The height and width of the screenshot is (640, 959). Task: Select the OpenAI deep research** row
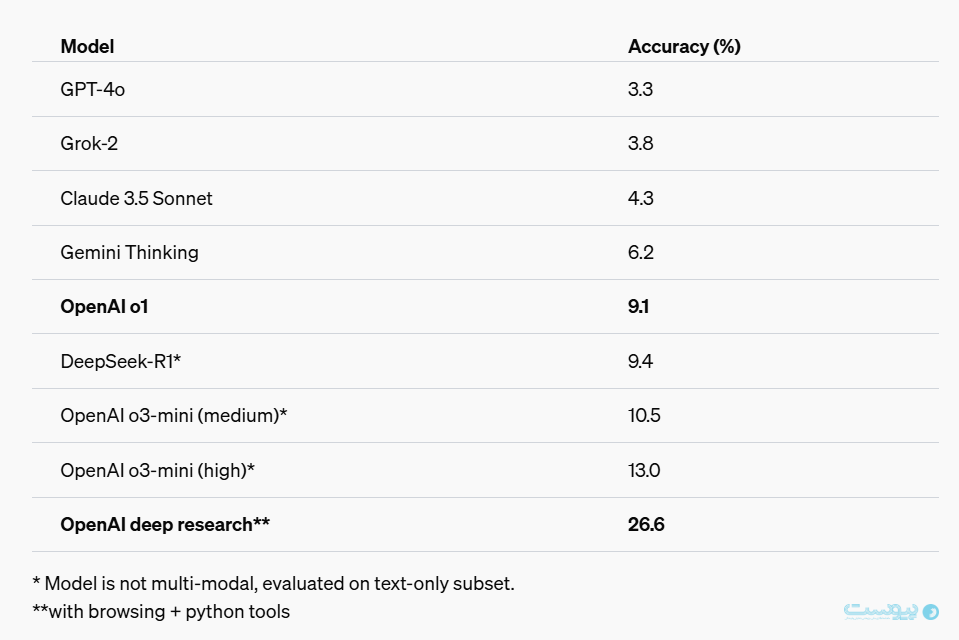(x=485, y=524)
